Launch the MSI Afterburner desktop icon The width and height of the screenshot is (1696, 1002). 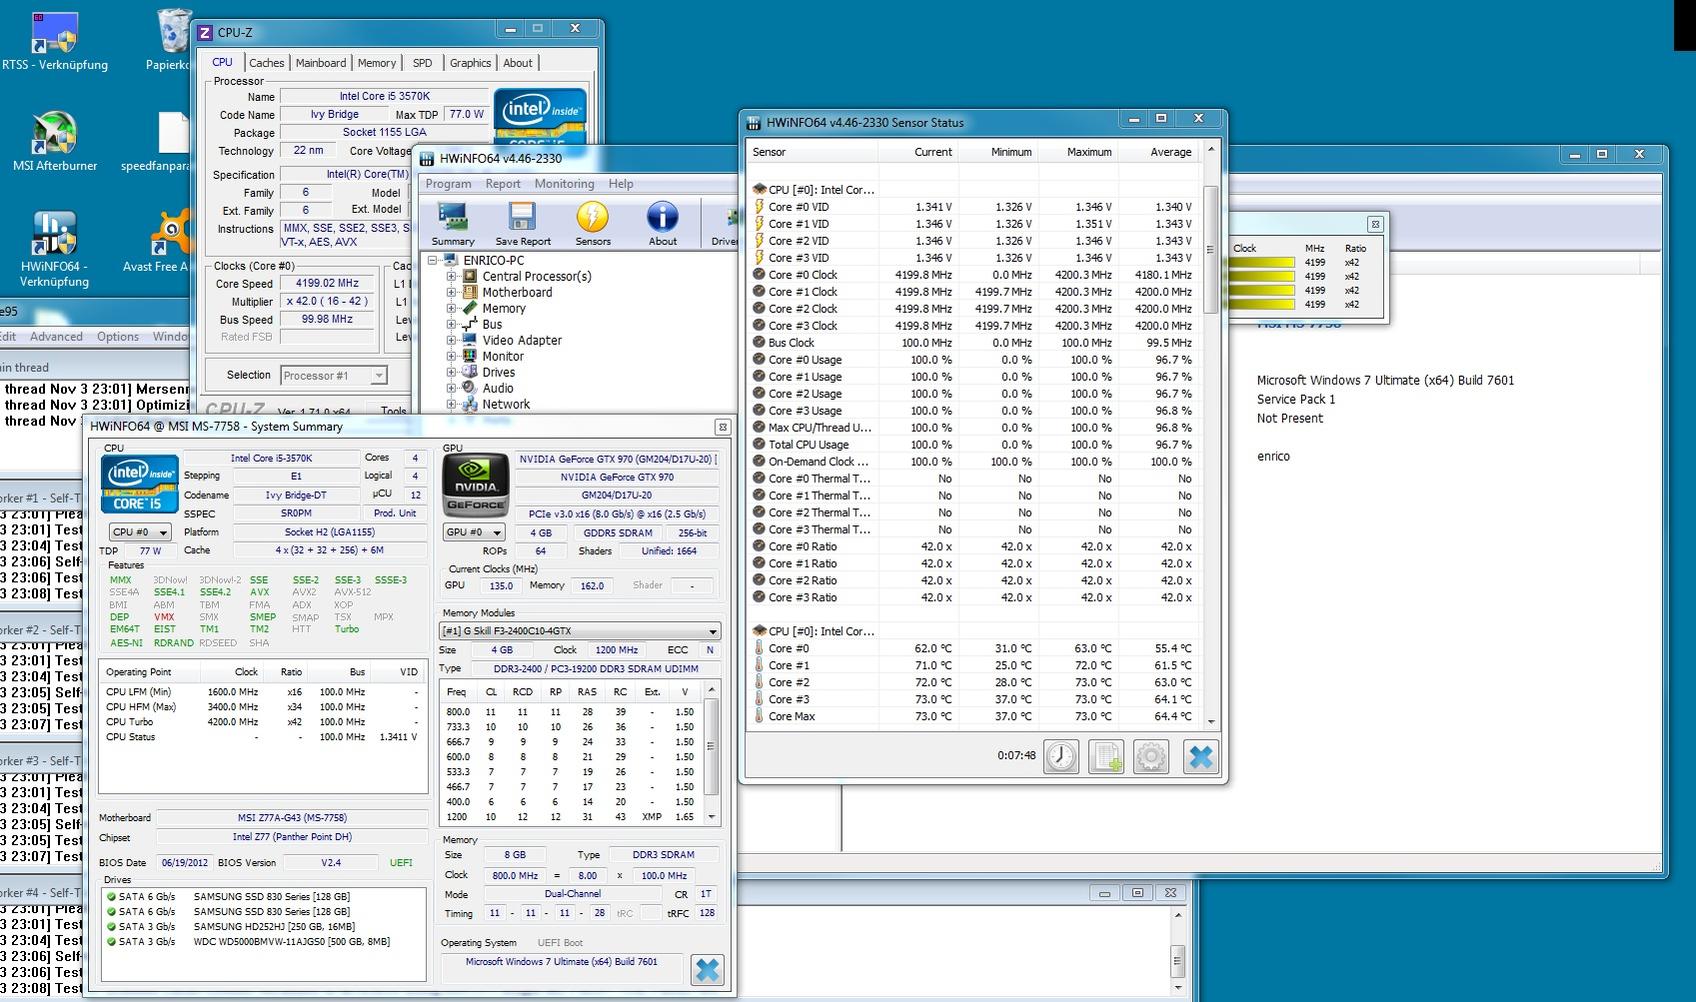coord(54,142)
